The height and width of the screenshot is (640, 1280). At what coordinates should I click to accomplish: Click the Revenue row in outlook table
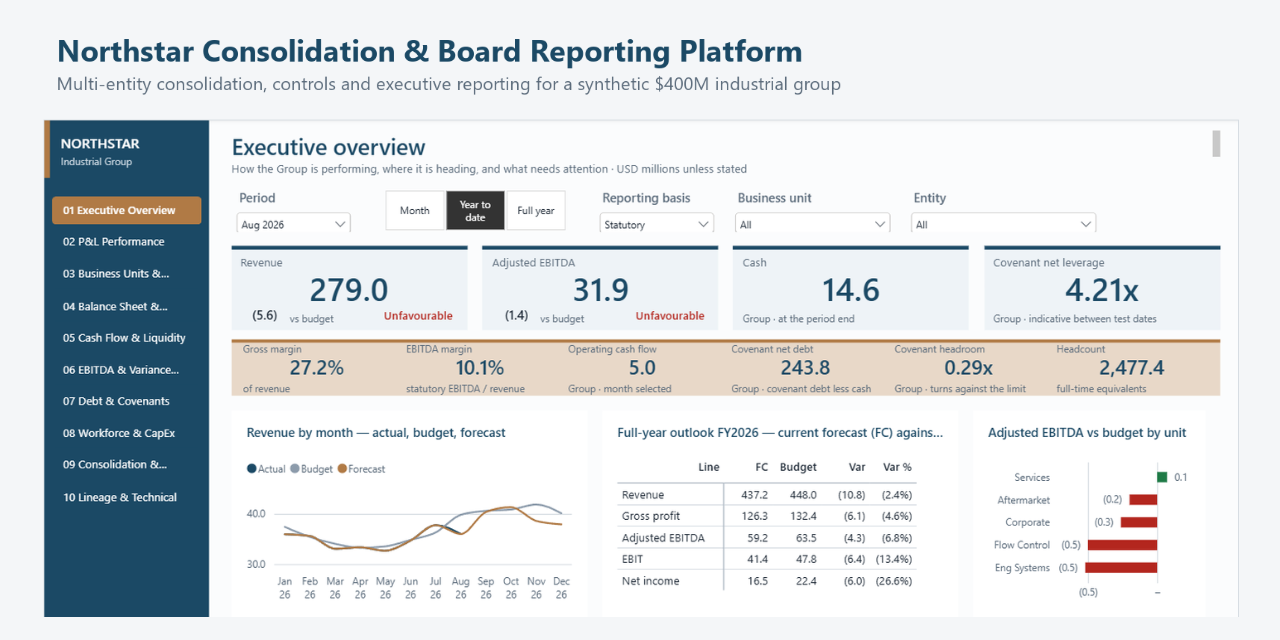click(766, 495)
